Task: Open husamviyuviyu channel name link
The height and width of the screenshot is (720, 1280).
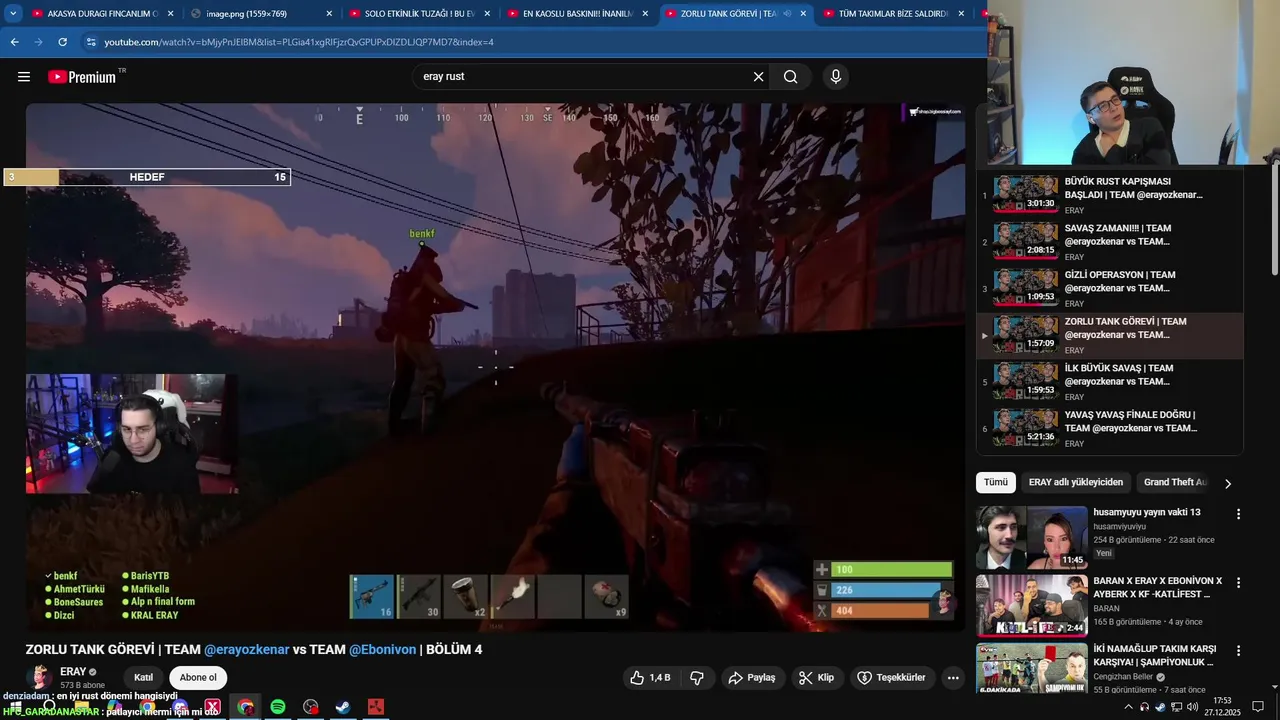Action: coord(1119,527)
